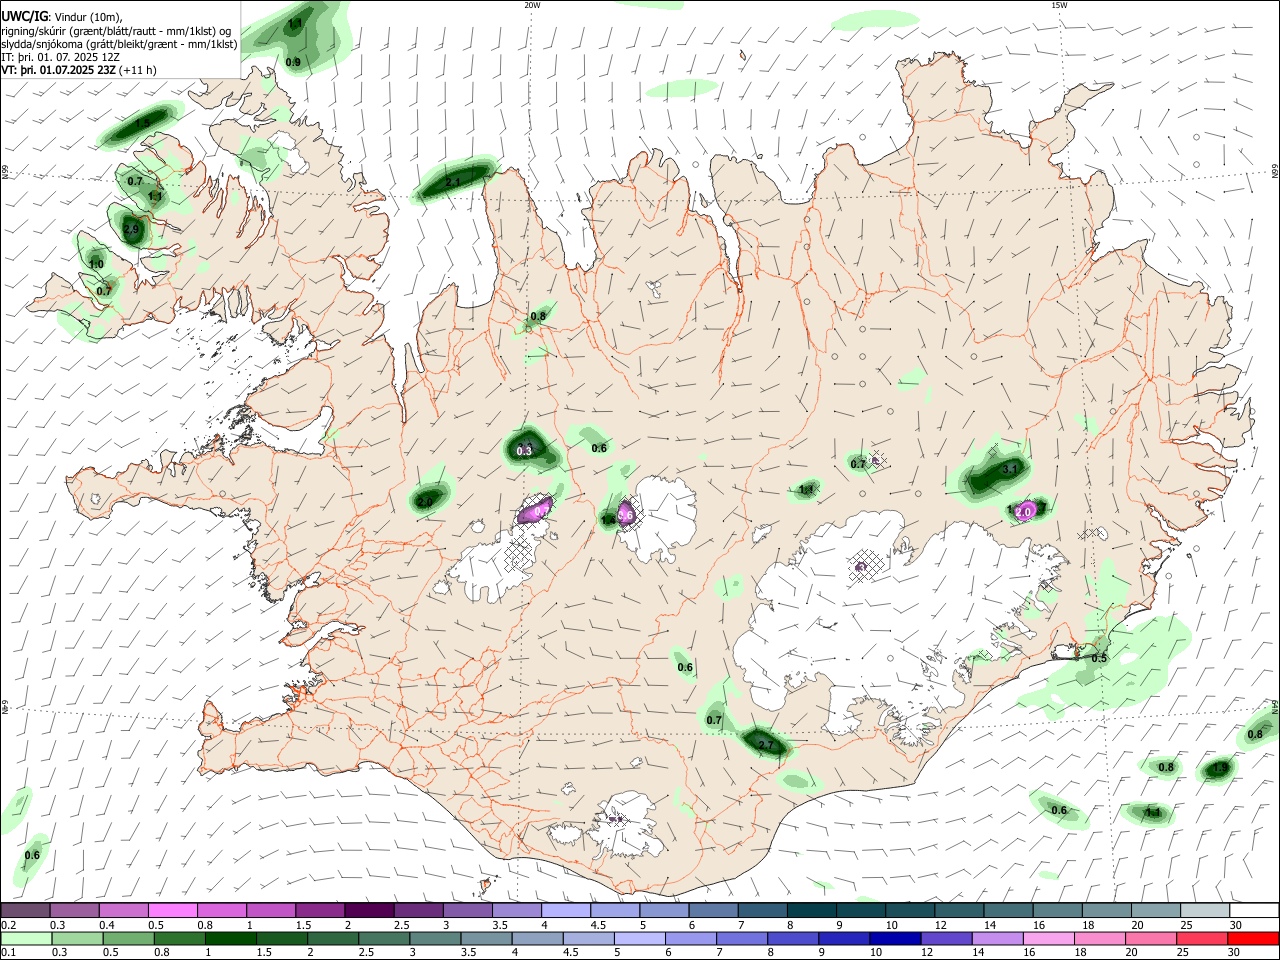Click the 15W longitude label
This screenshot has height=960, width=1280.
tap(1059, 5)
